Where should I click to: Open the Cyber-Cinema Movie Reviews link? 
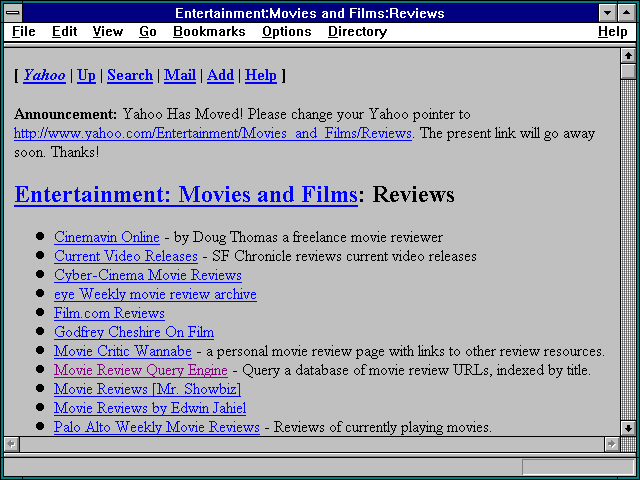coord(148,275)
